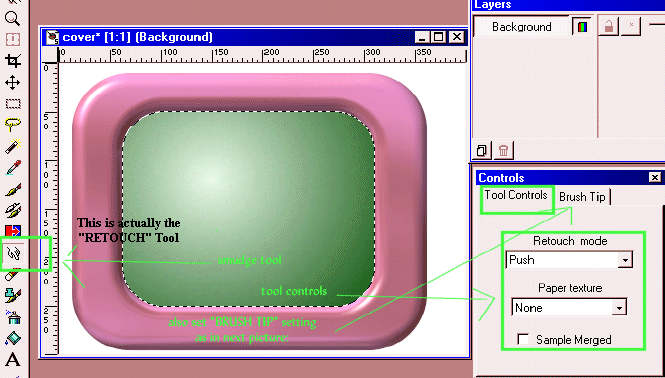665x378 pixels.
Task: Click inside the green selected area
Action: click(x=248, y=208)
